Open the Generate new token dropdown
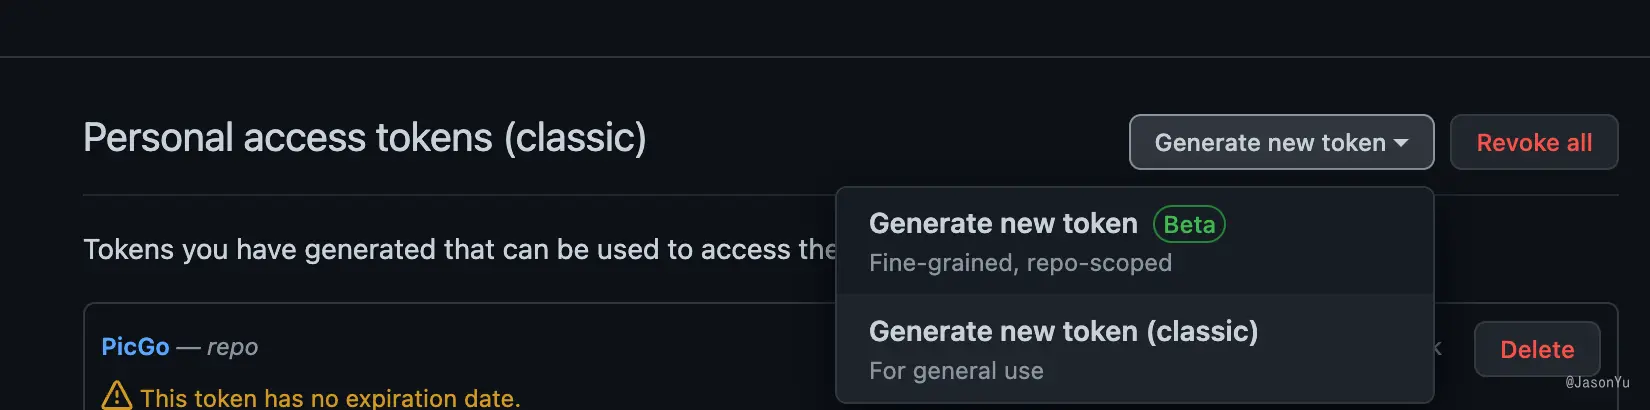The width and height of the screenshot is (1650, 410). pos(1270,143)
